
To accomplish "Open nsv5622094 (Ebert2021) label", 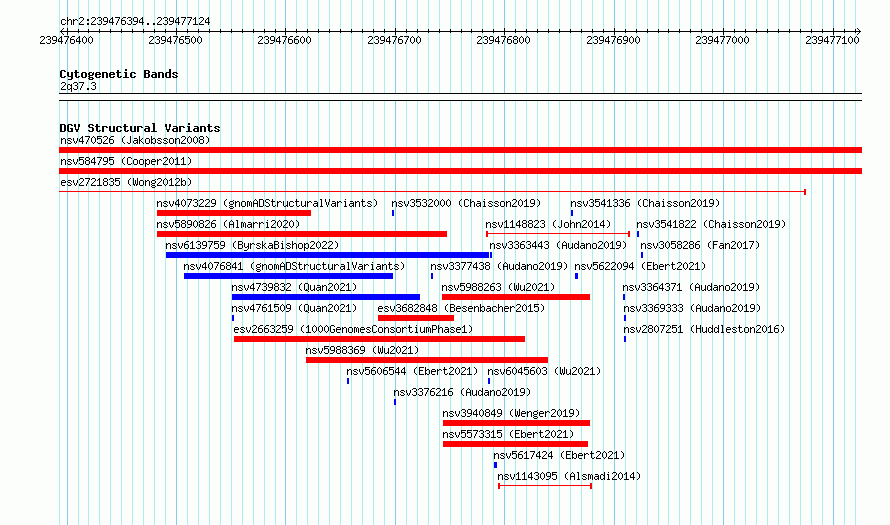I will (640, 266).
